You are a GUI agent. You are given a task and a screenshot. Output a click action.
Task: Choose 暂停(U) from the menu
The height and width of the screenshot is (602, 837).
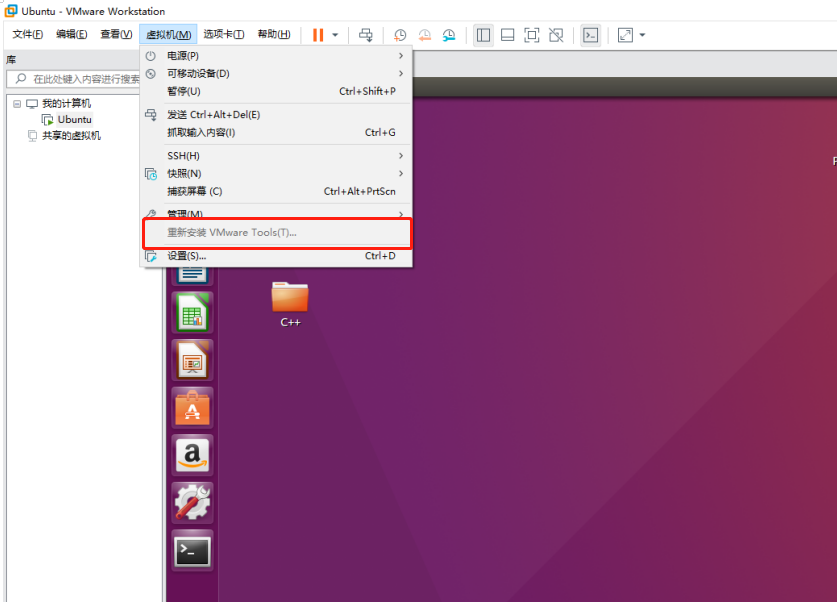tap(276, 91)
